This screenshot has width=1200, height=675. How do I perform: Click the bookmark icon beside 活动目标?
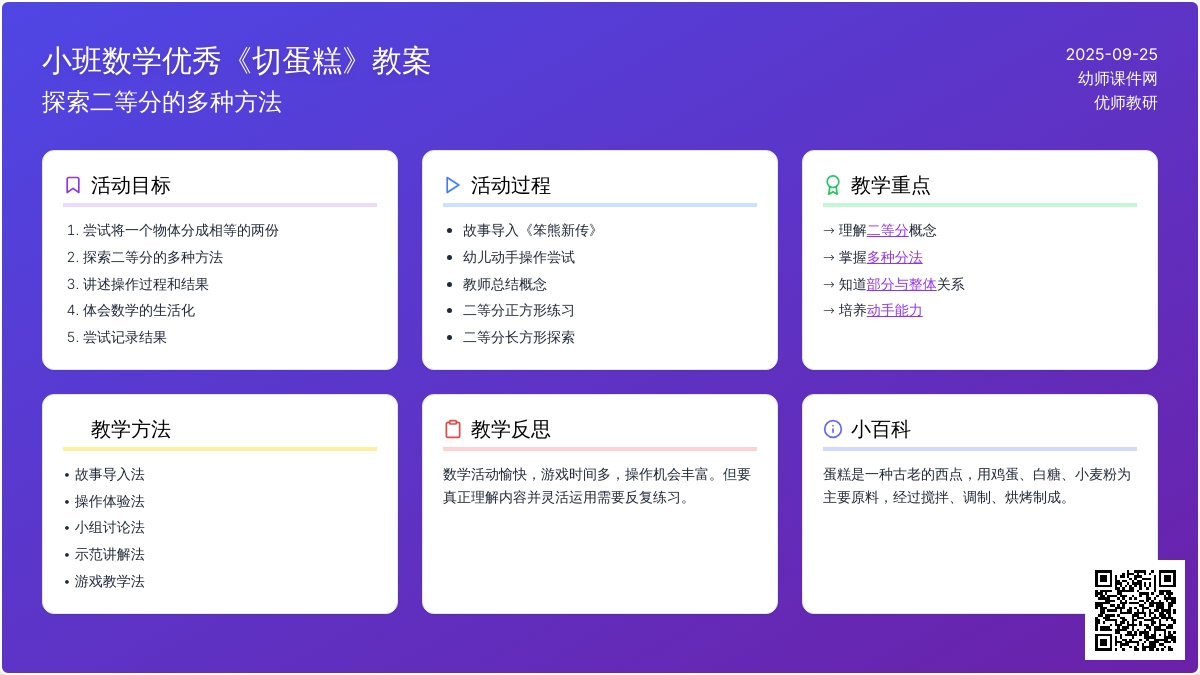73,185
